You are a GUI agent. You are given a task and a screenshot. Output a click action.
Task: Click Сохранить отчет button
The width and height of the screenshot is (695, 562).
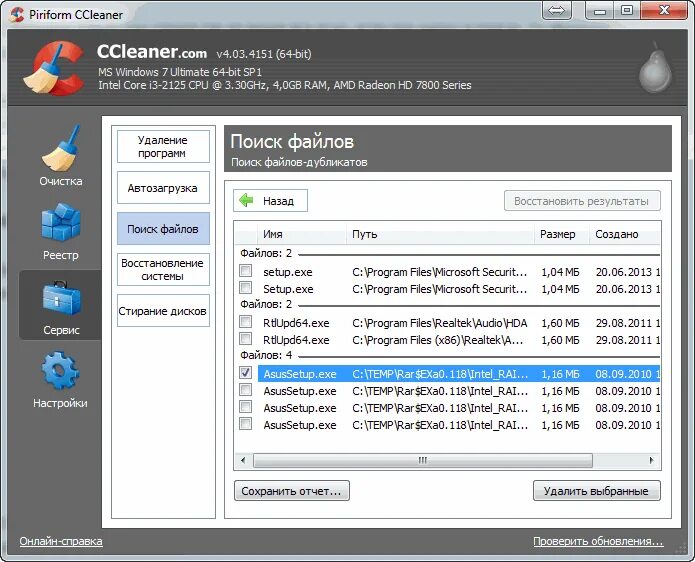point(292,491)
